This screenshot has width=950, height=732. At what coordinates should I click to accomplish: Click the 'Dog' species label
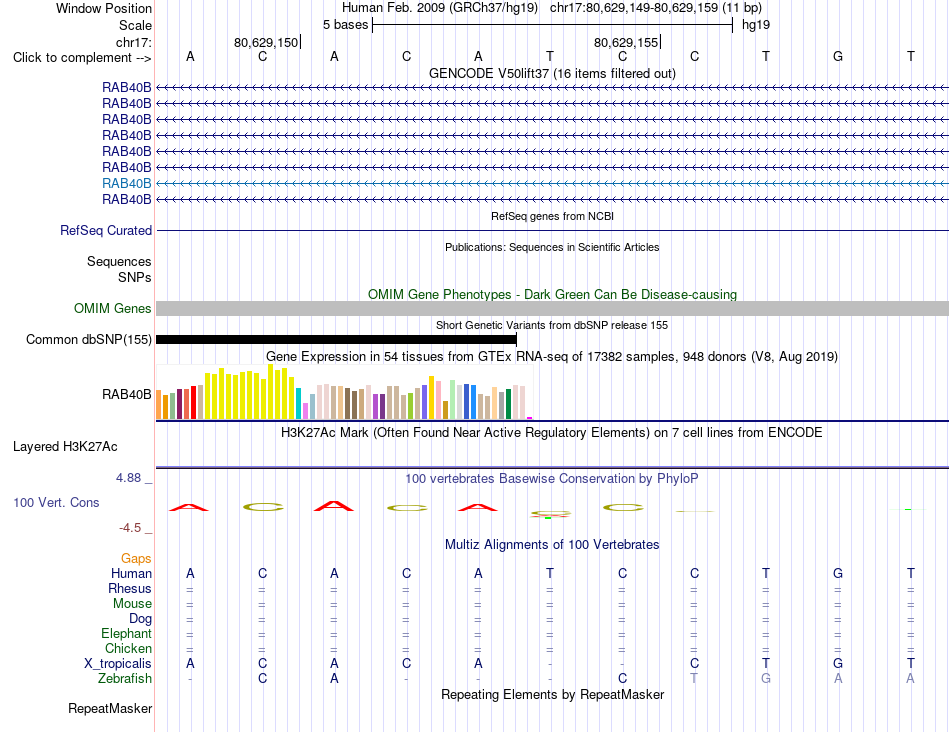[141, 619]
